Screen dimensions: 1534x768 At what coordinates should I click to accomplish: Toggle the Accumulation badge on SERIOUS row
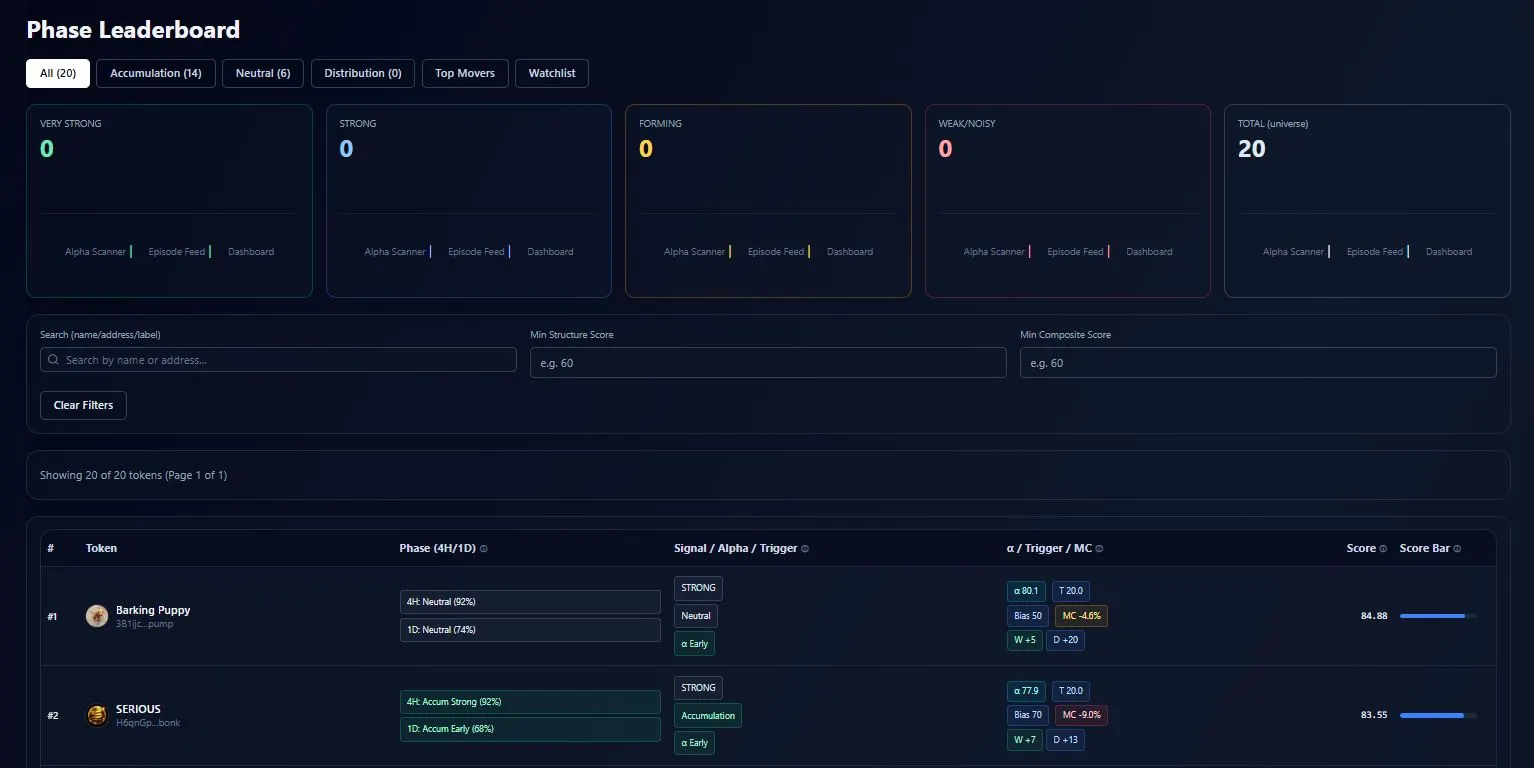(x=707, y=716)
